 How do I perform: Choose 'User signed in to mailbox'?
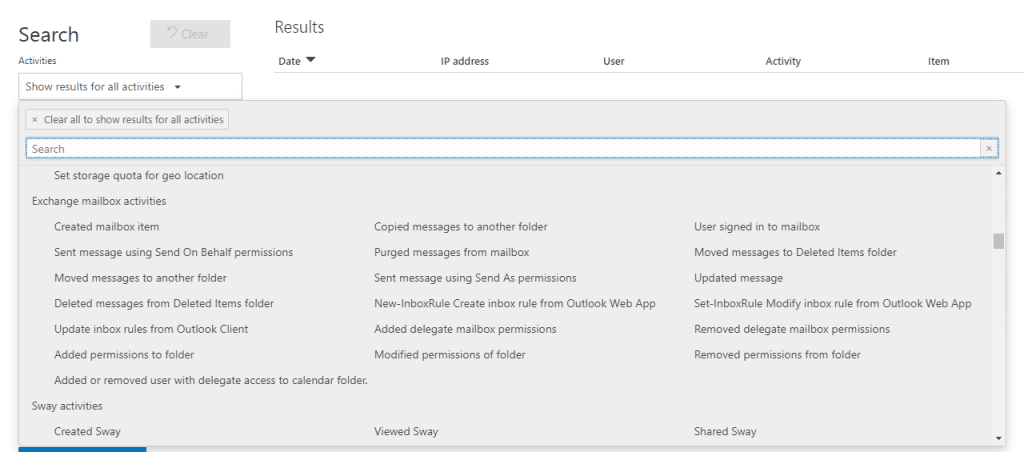point(757,227)
